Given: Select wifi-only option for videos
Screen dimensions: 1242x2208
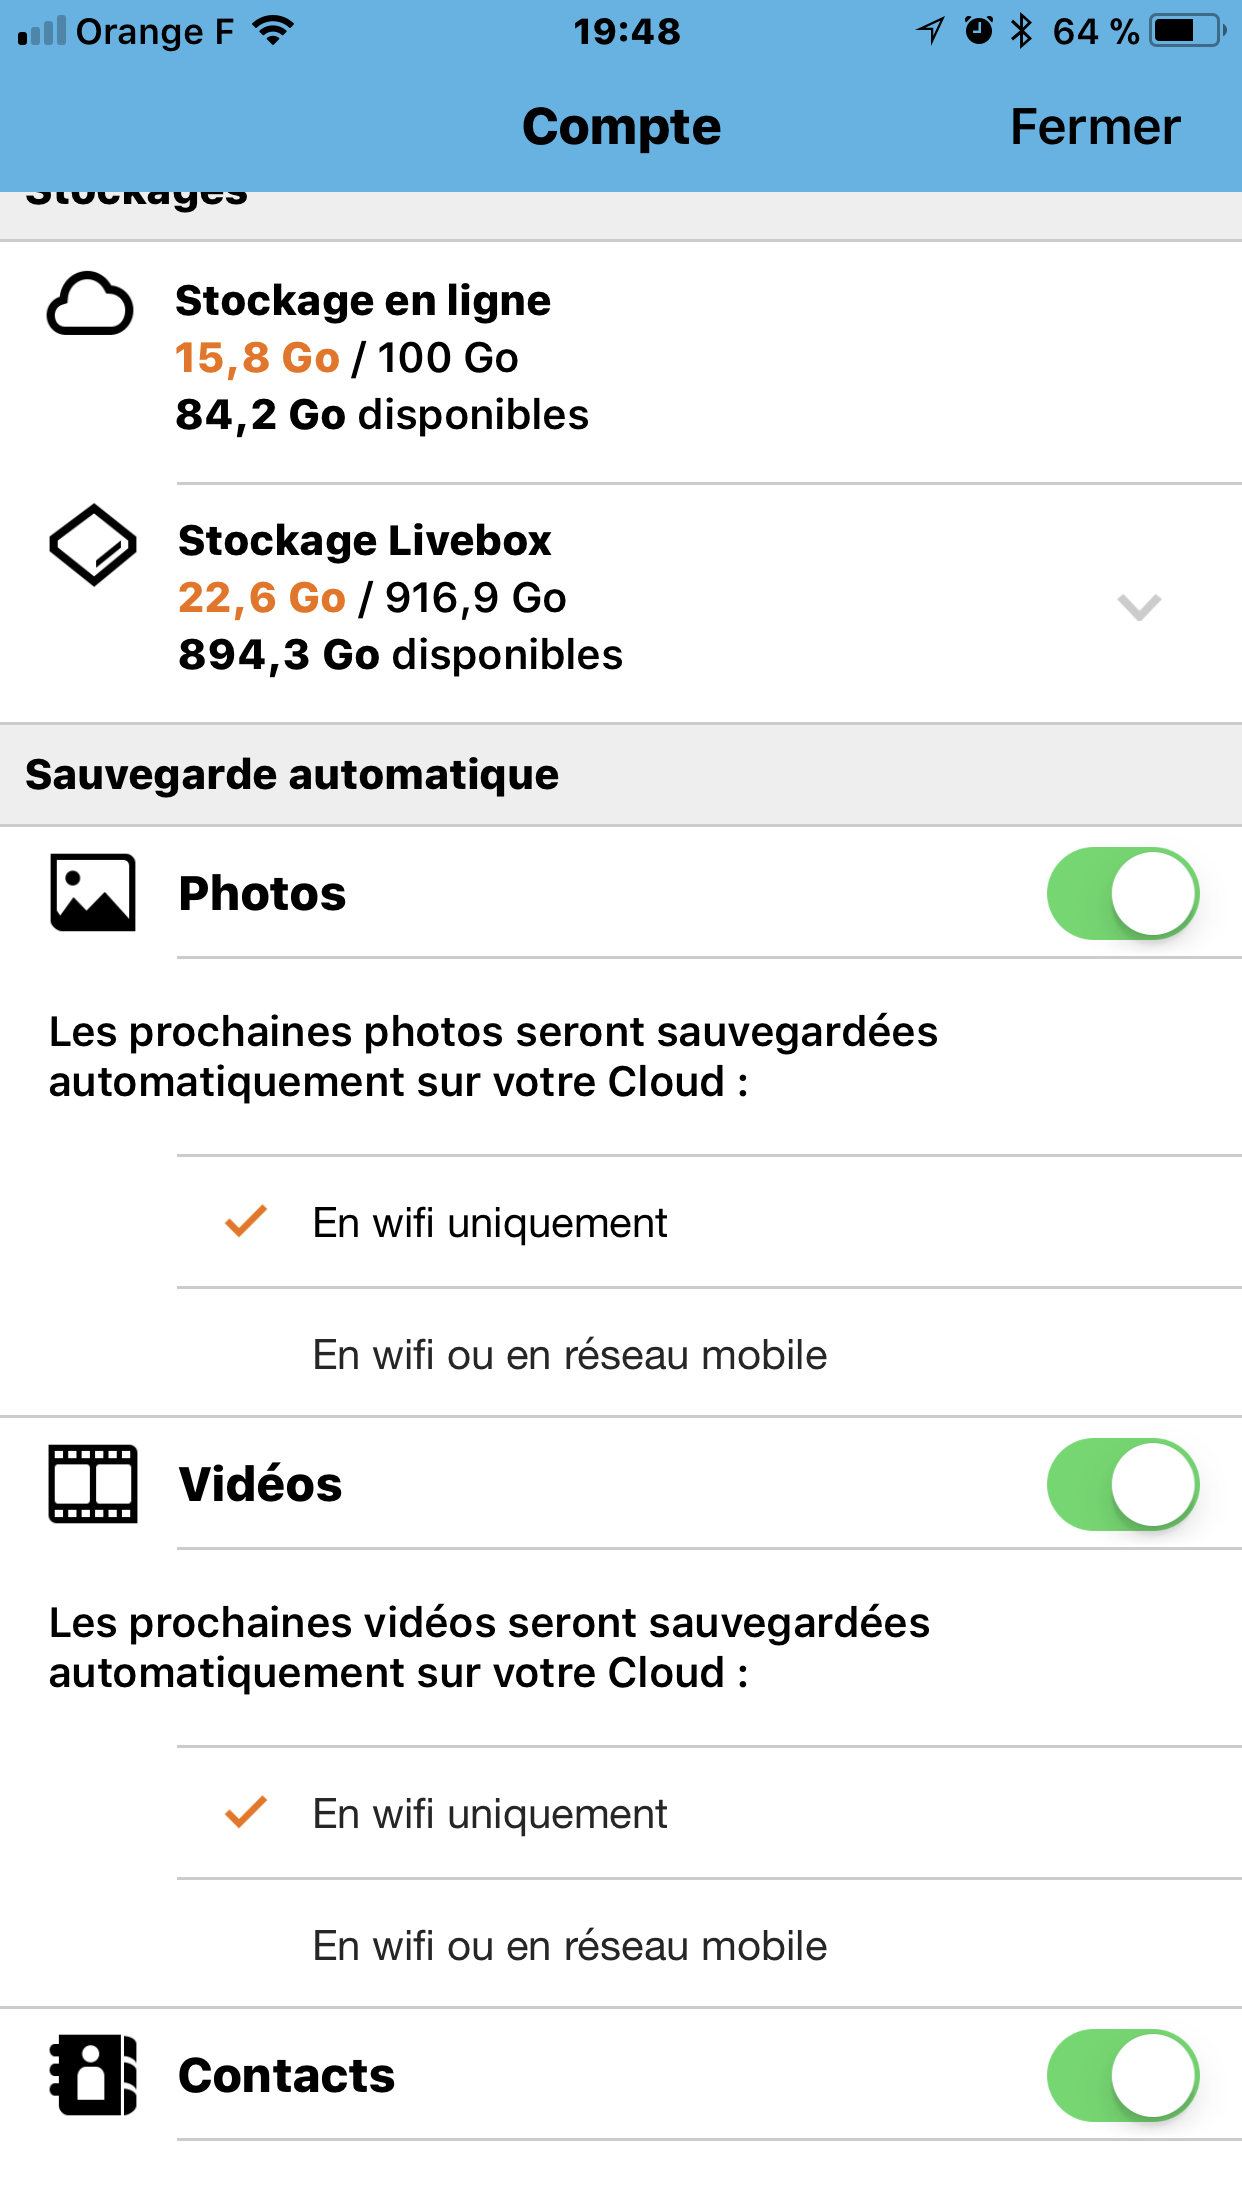Looking at the screenshot, I should pos(490,1813).
